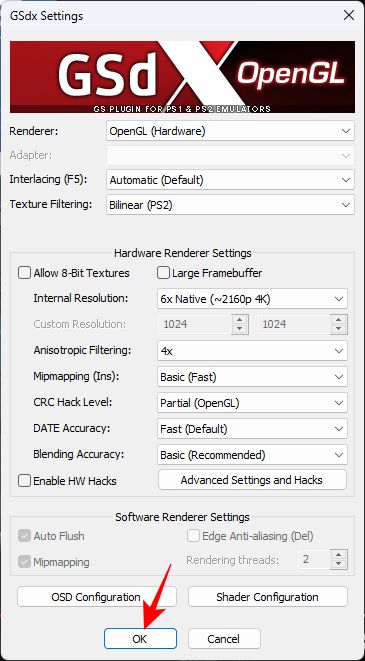The height and width of the screenshot is (661, 365).
Task: Expand the Internal Resolution combo box
Action: [252, 299]
